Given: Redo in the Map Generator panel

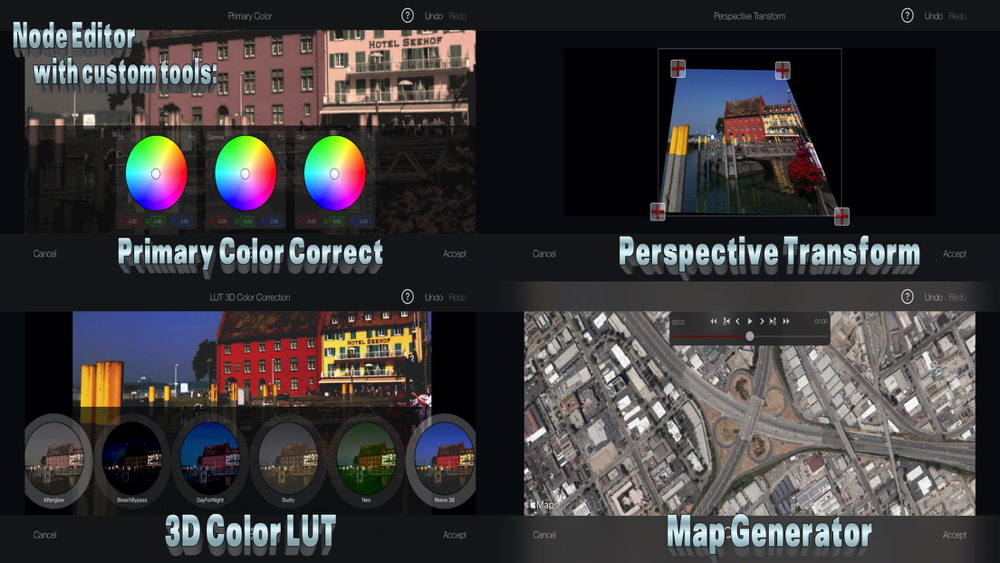Looking at the screenshot, I should (957, 297).
